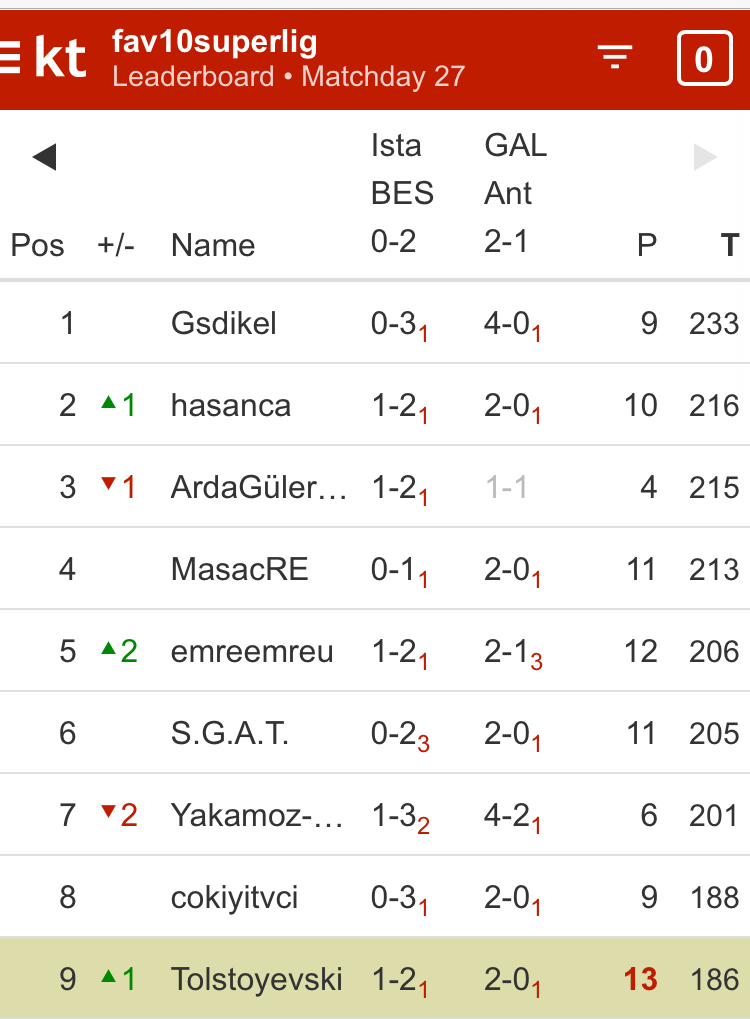Image resolution: width=750 pixels, height=1019 pixels.
Task: Open S.G.A.T. player profile
Action: pos(230,734)
